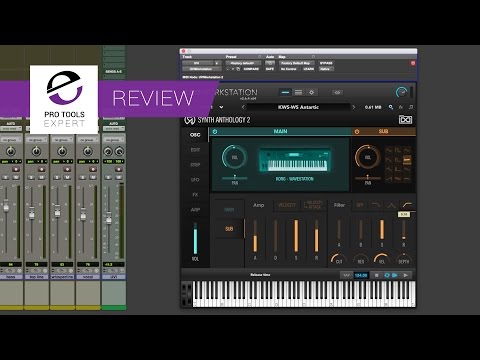This screenshot has height=360, width=480.
Task: Click Korg Wavestation keyboard image
Action: click(x=295, y=161)
